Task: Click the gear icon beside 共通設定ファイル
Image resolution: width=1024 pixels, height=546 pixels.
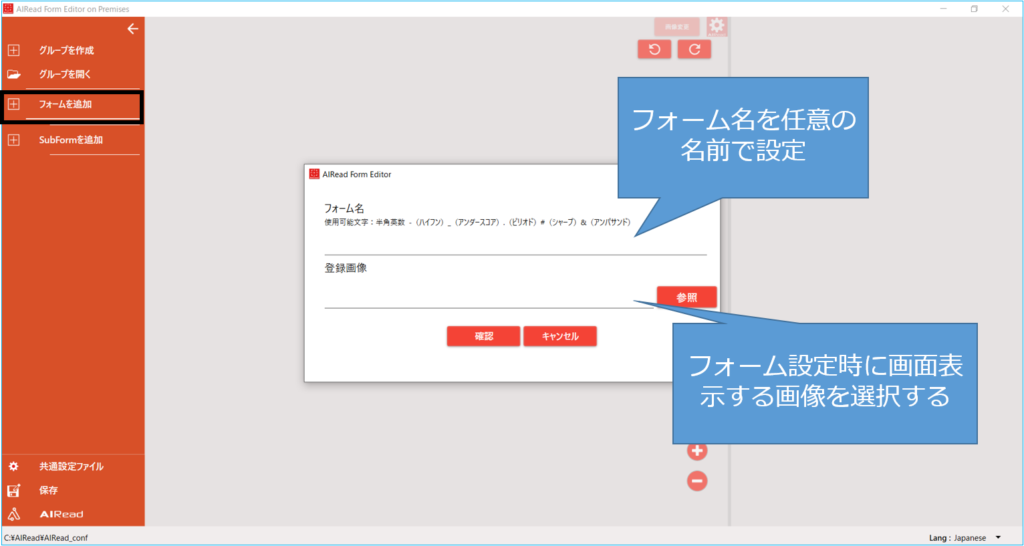Action: tap(14, 467)
